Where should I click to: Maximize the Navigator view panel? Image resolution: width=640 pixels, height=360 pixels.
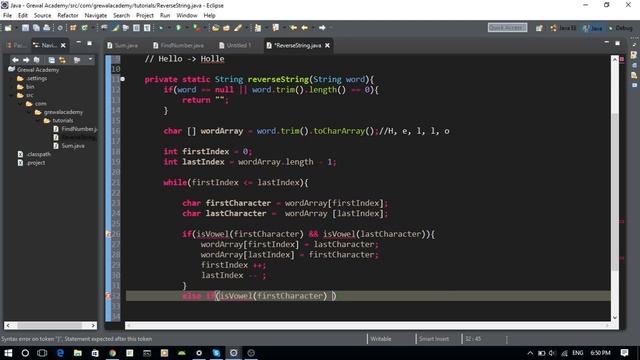pos(89,43)
